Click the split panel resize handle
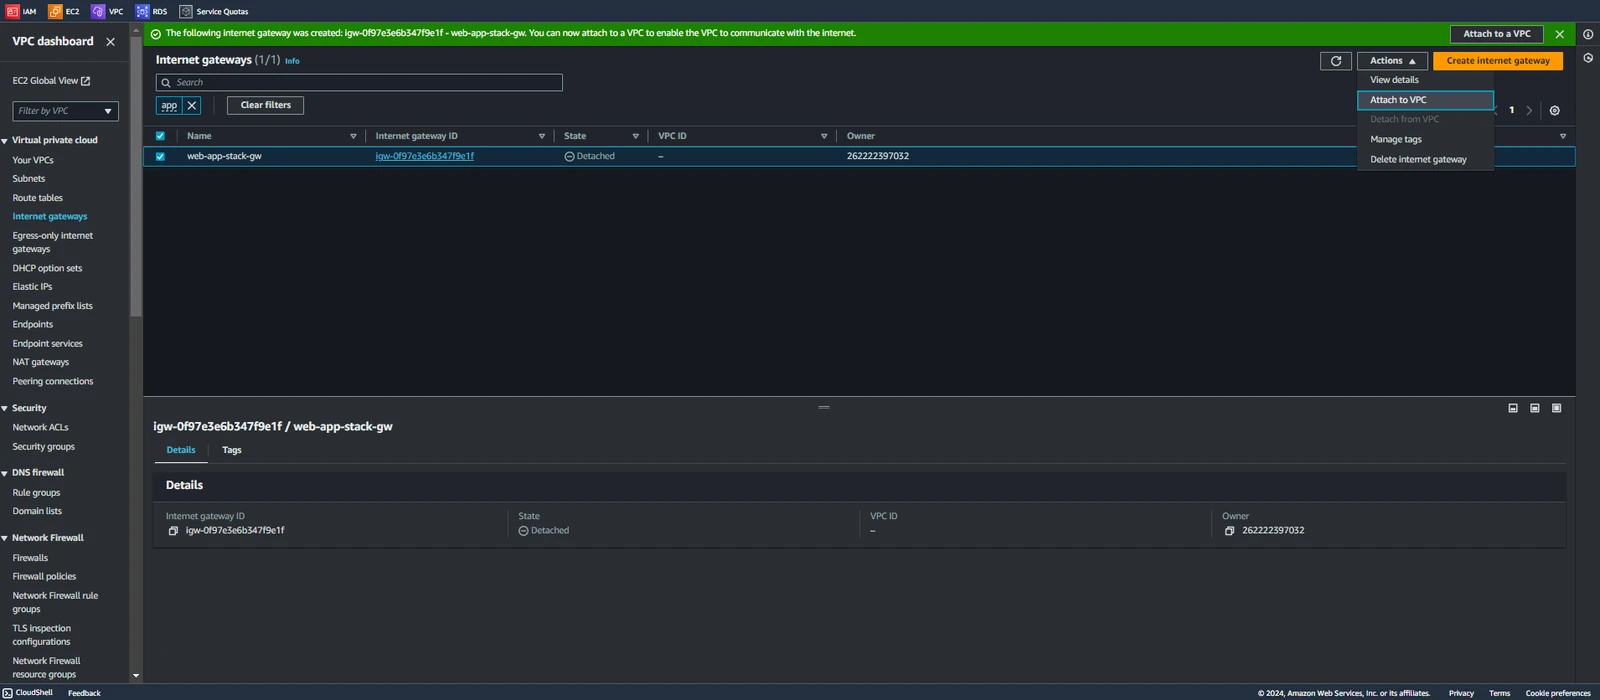This screenshot has width=1600, height=700. coord(824,407)
